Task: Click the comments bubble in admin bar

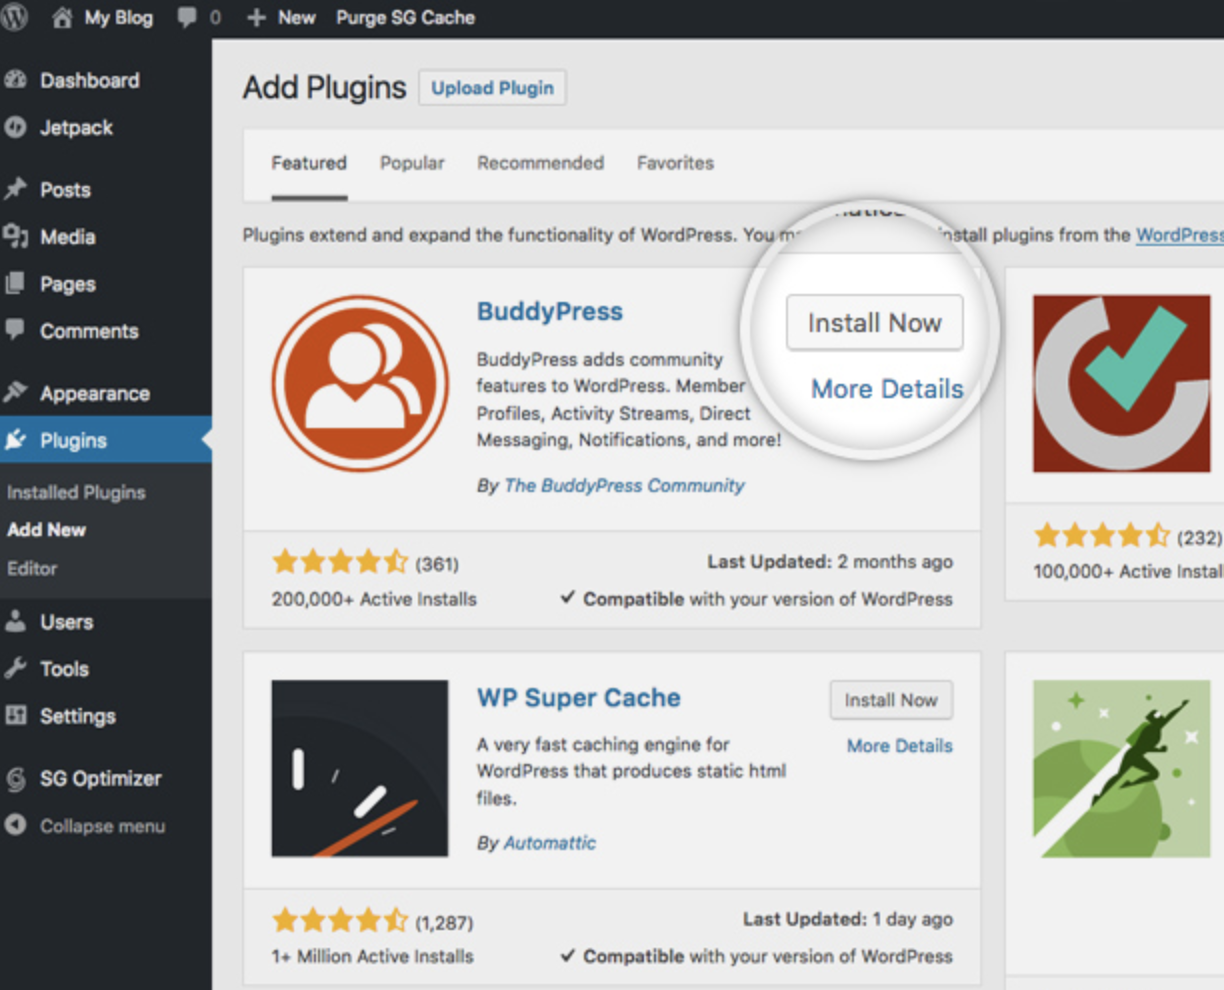Action: pyautogui.click(x=187, y=18)
